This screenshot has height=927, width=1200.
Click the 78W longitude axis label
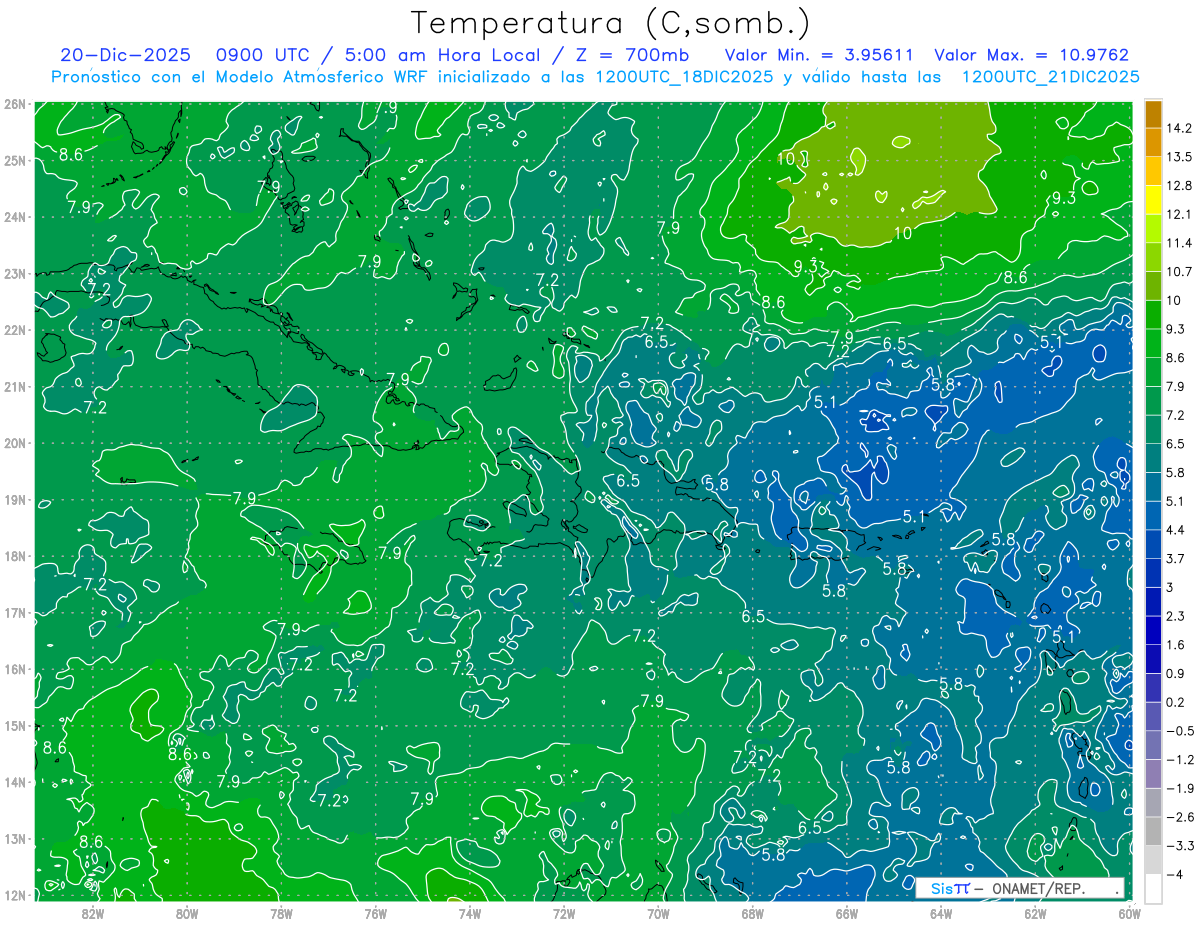pos(281,912)
